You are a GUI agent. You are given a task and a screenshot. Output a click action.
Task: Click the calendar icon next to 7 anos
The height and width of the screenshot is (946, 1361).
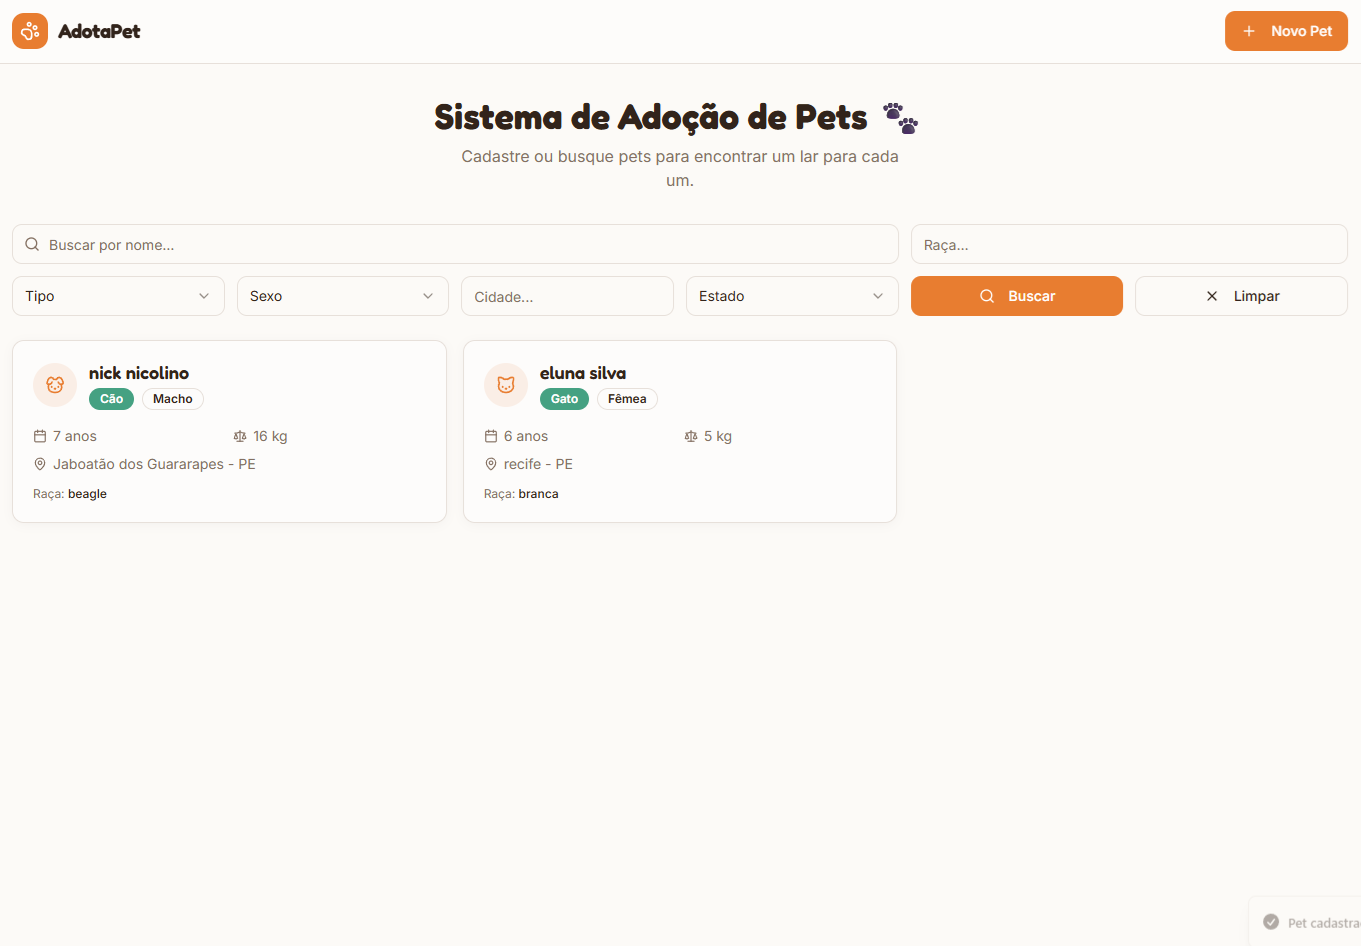(39, 435)
